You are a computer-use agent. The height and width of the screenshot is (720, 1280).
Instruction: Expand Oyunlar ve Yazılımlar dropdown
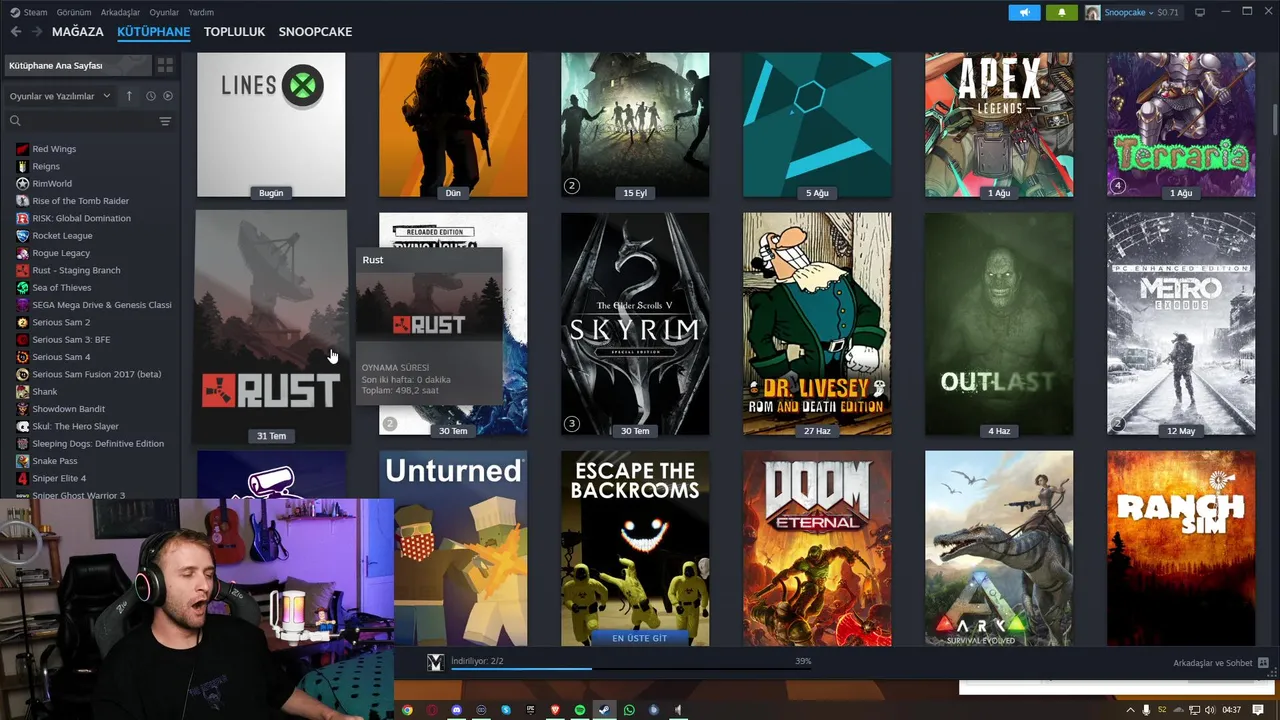tap(58, 96)
